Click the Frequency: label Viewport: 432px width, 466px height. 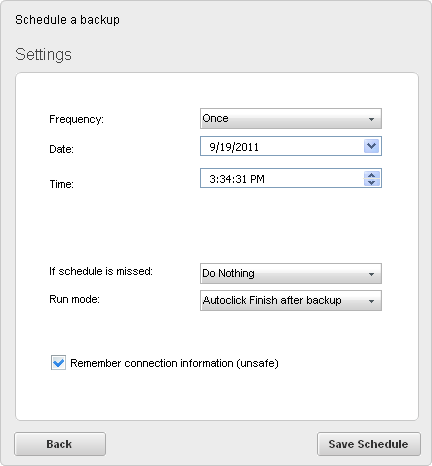[x=76, y=119]
